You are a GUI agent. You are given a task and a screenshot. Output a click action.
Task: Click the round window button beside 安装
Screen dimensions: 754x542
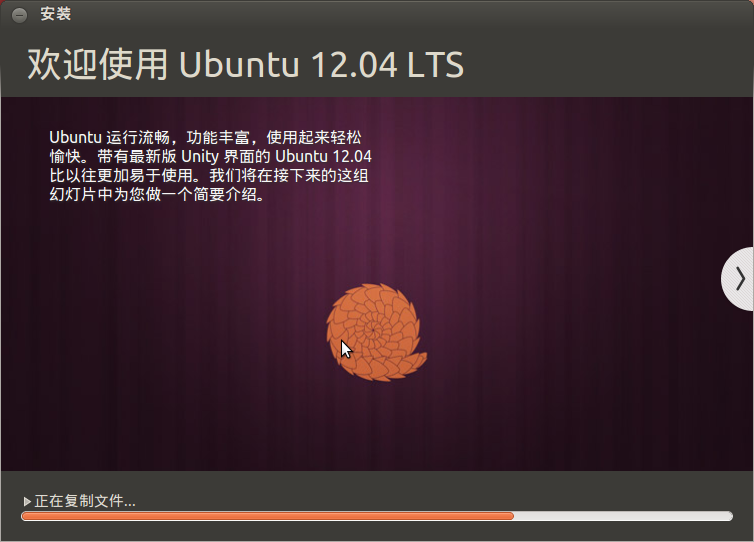[x=19, y=15]
